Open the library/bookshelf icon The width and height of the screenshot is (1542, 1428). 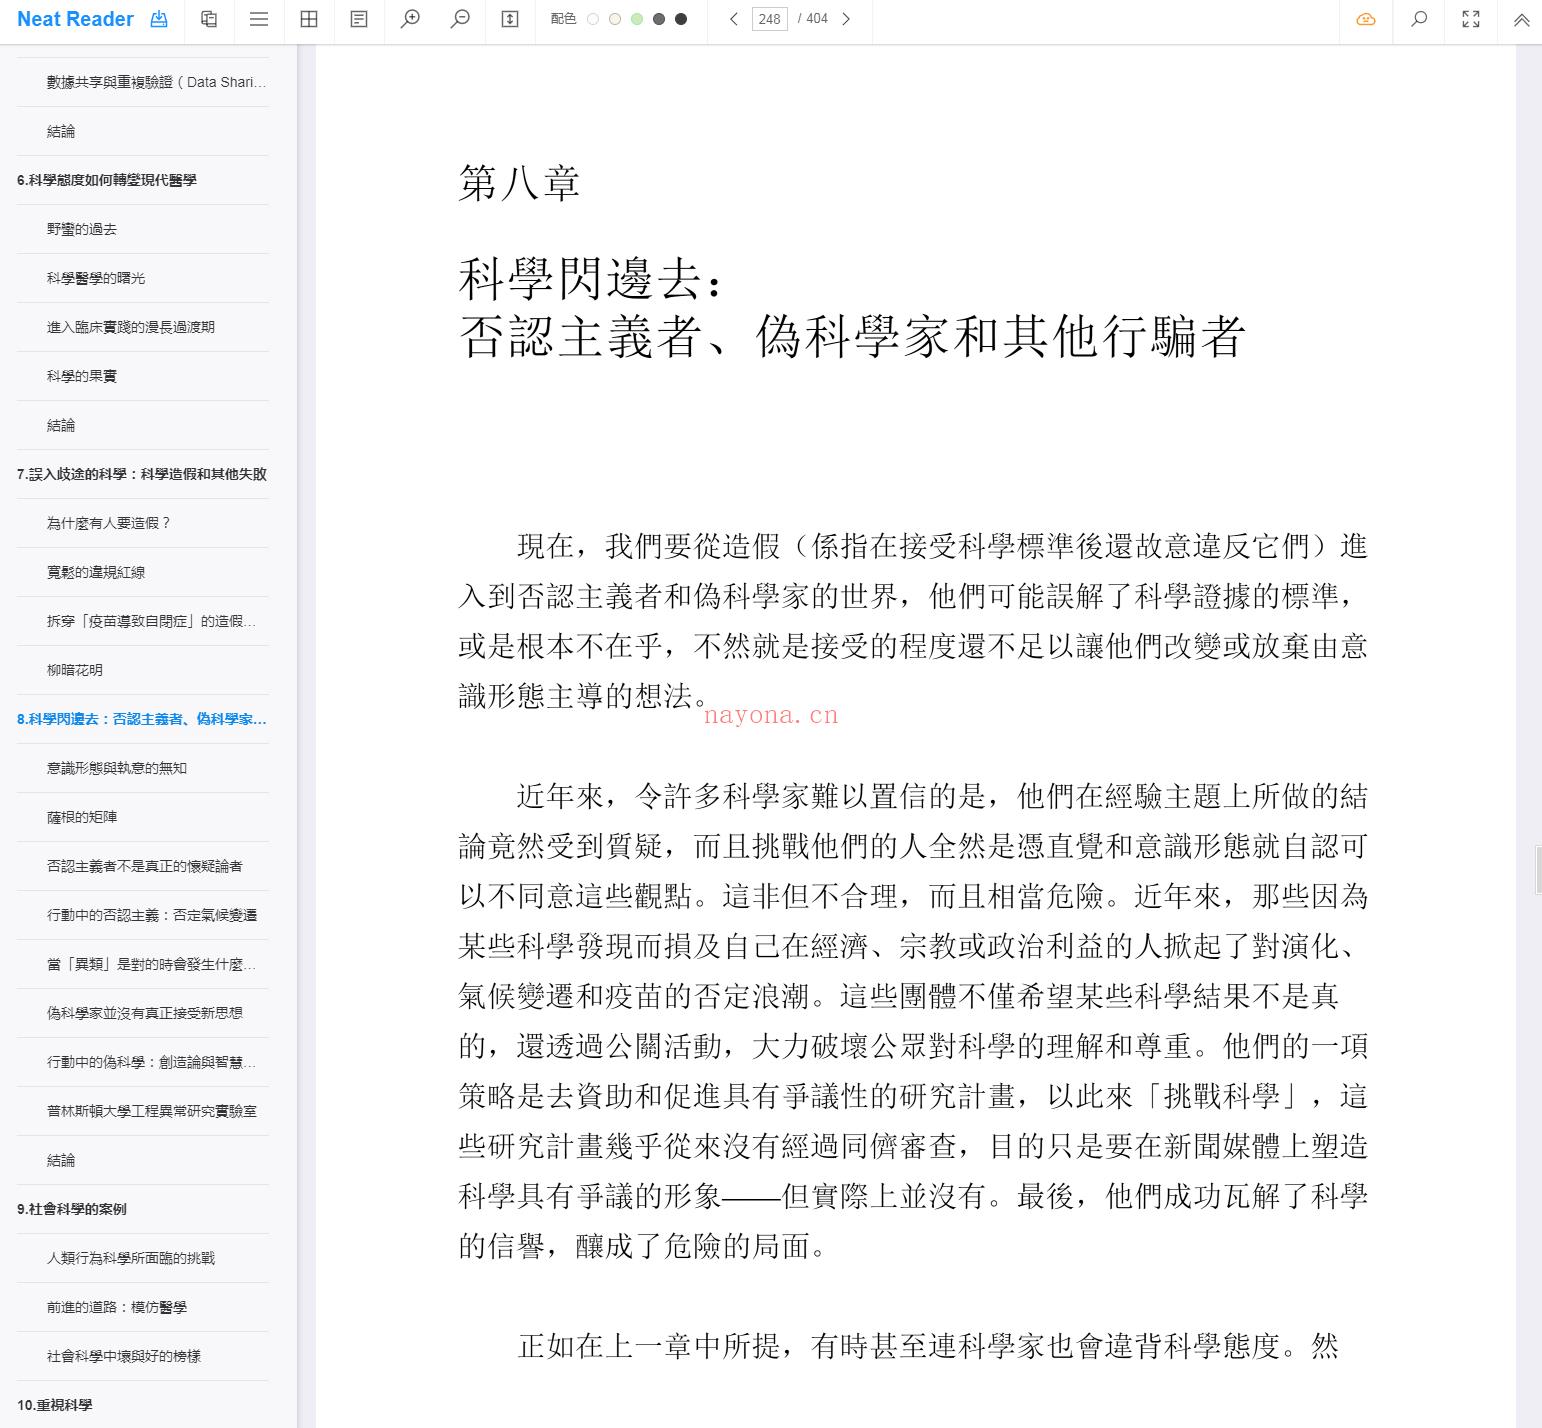click(209, 19)
